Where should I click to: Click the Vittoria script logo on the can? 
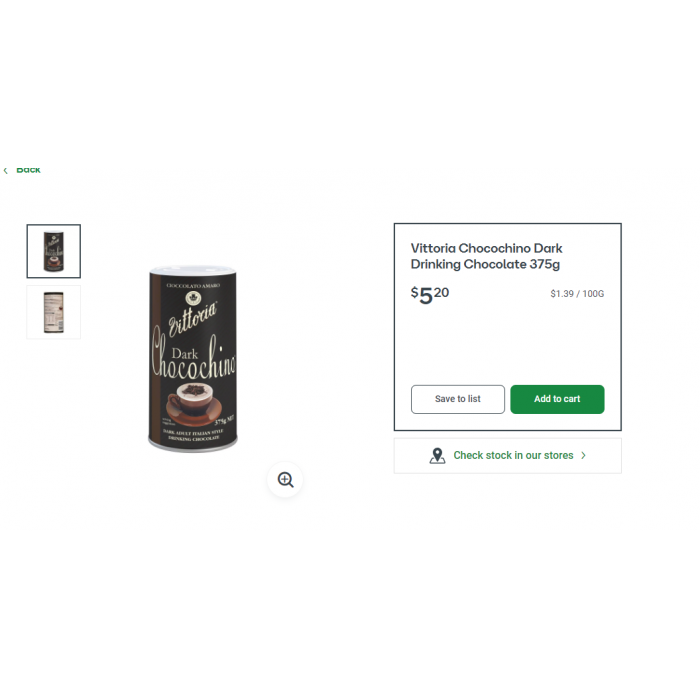[192, 319]
